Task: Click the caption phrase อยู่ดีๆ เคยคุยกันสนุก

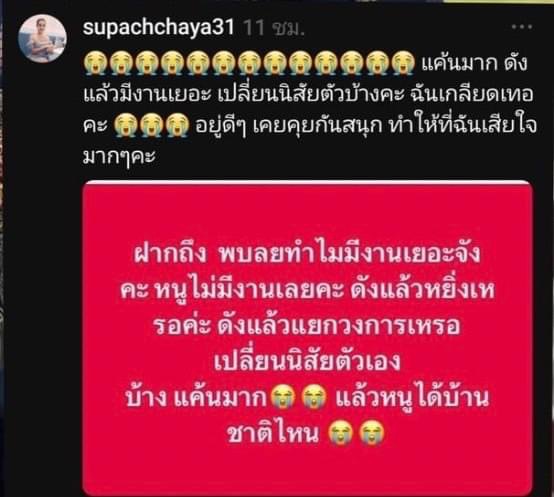Action: coord(289,126)
